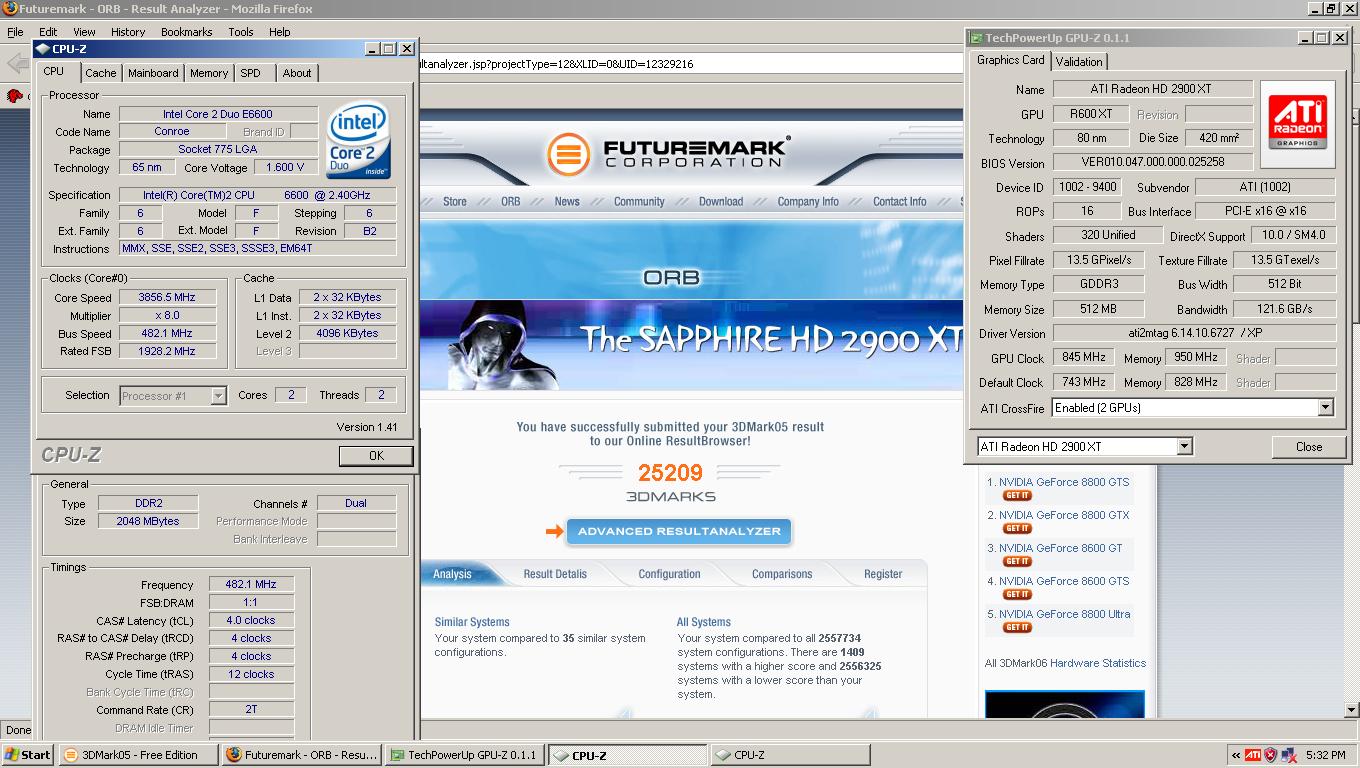Viewport: 1360px width, 768px height.
Task: Switch to Futuremark ORB Firefox taskbar item
Action: click(x=302, y=755)
